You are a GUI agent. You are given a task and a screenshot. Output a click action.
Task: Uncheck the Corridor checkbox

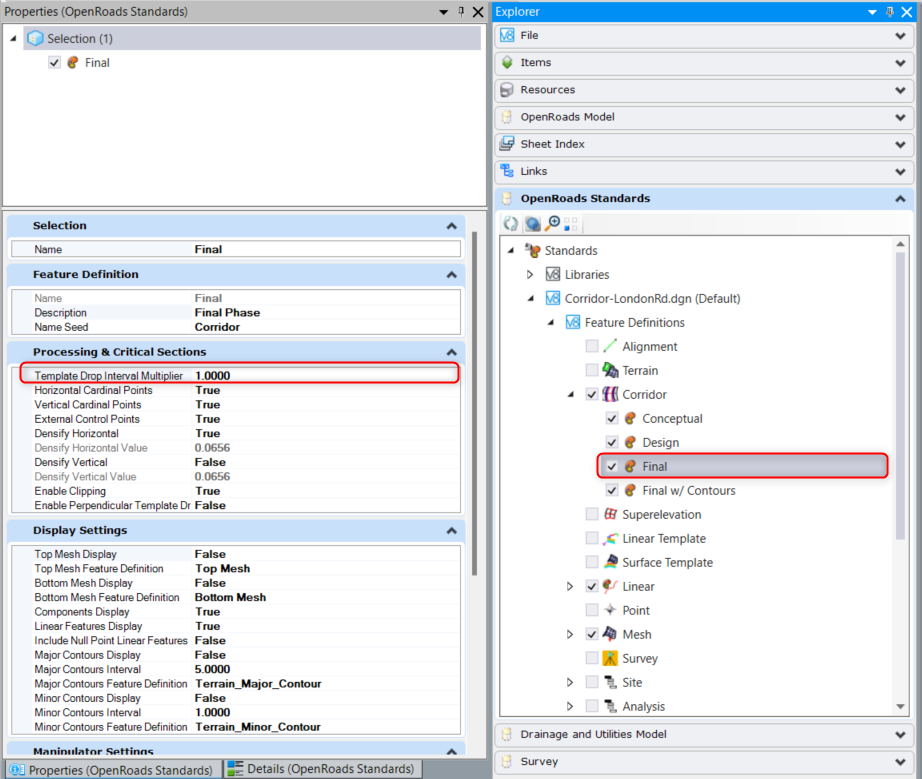click(592, 394)
